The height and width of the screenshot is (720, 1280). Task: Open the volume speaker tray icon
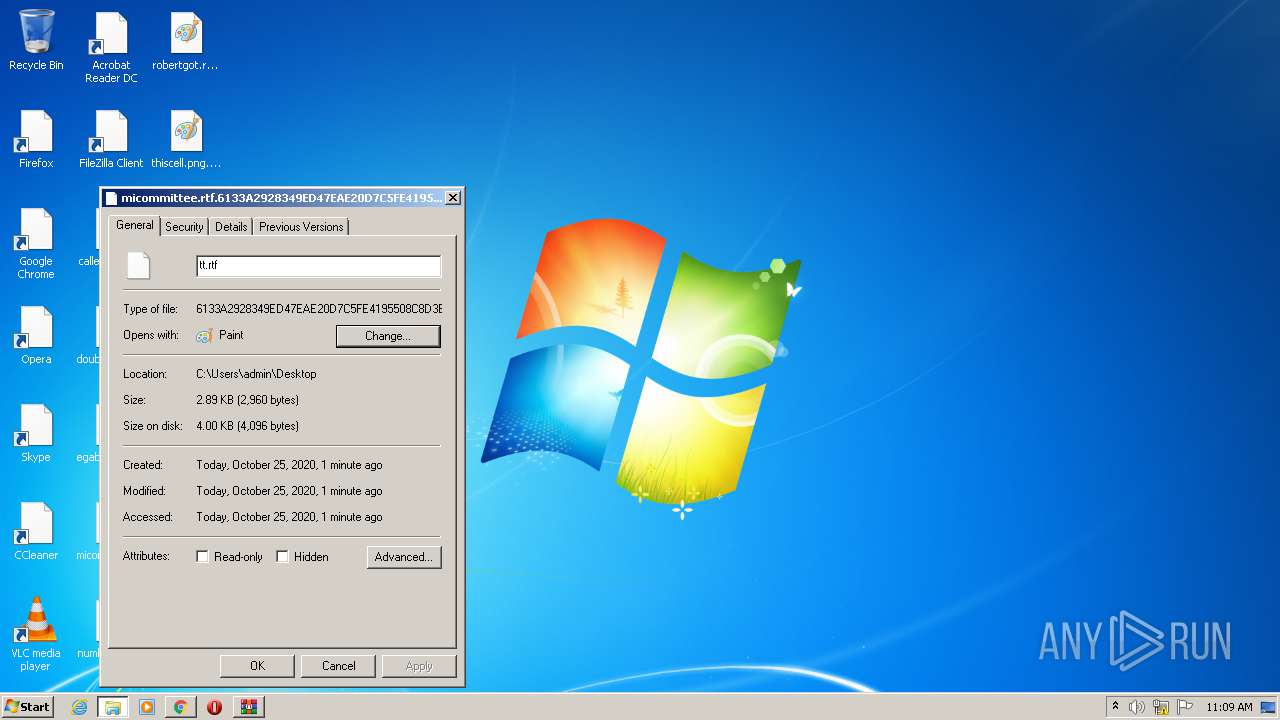[x=1137, y=707]
